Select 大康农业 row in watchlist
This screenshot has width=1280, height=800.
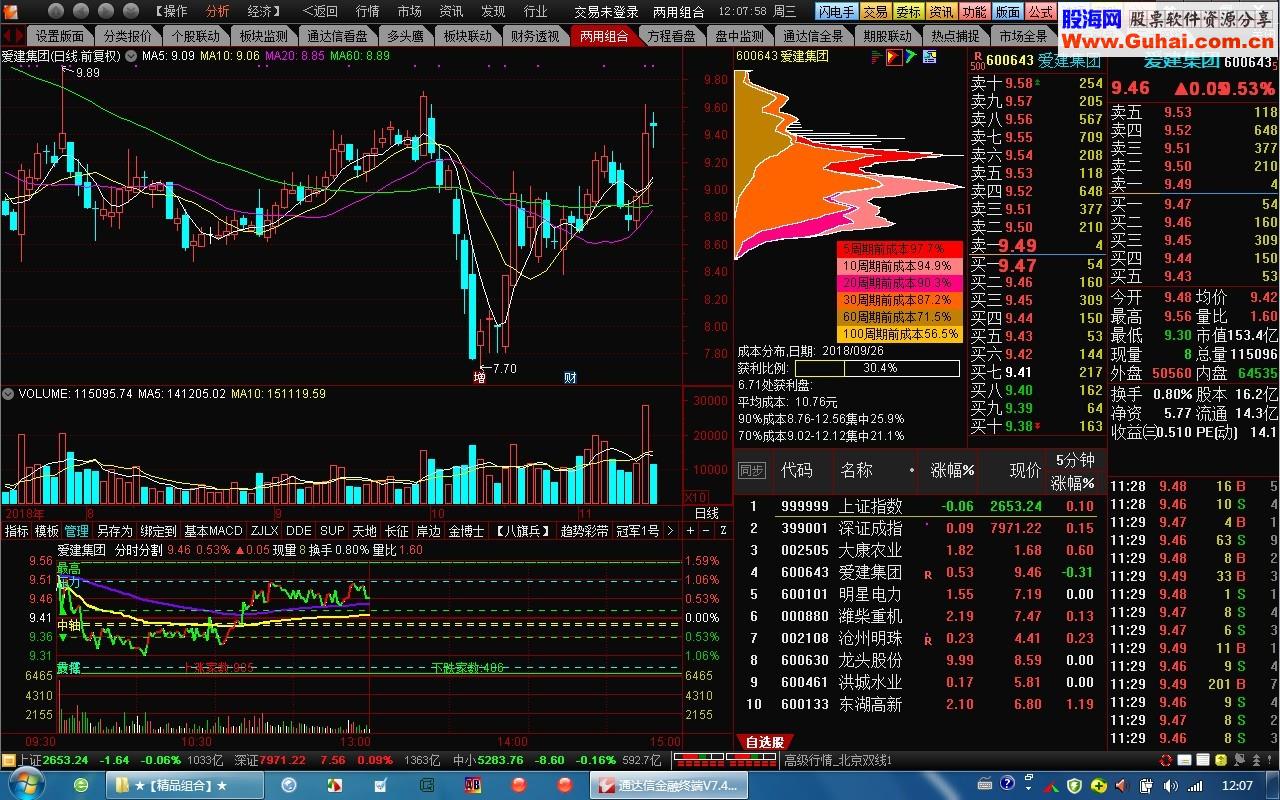[x=920, y=550]
